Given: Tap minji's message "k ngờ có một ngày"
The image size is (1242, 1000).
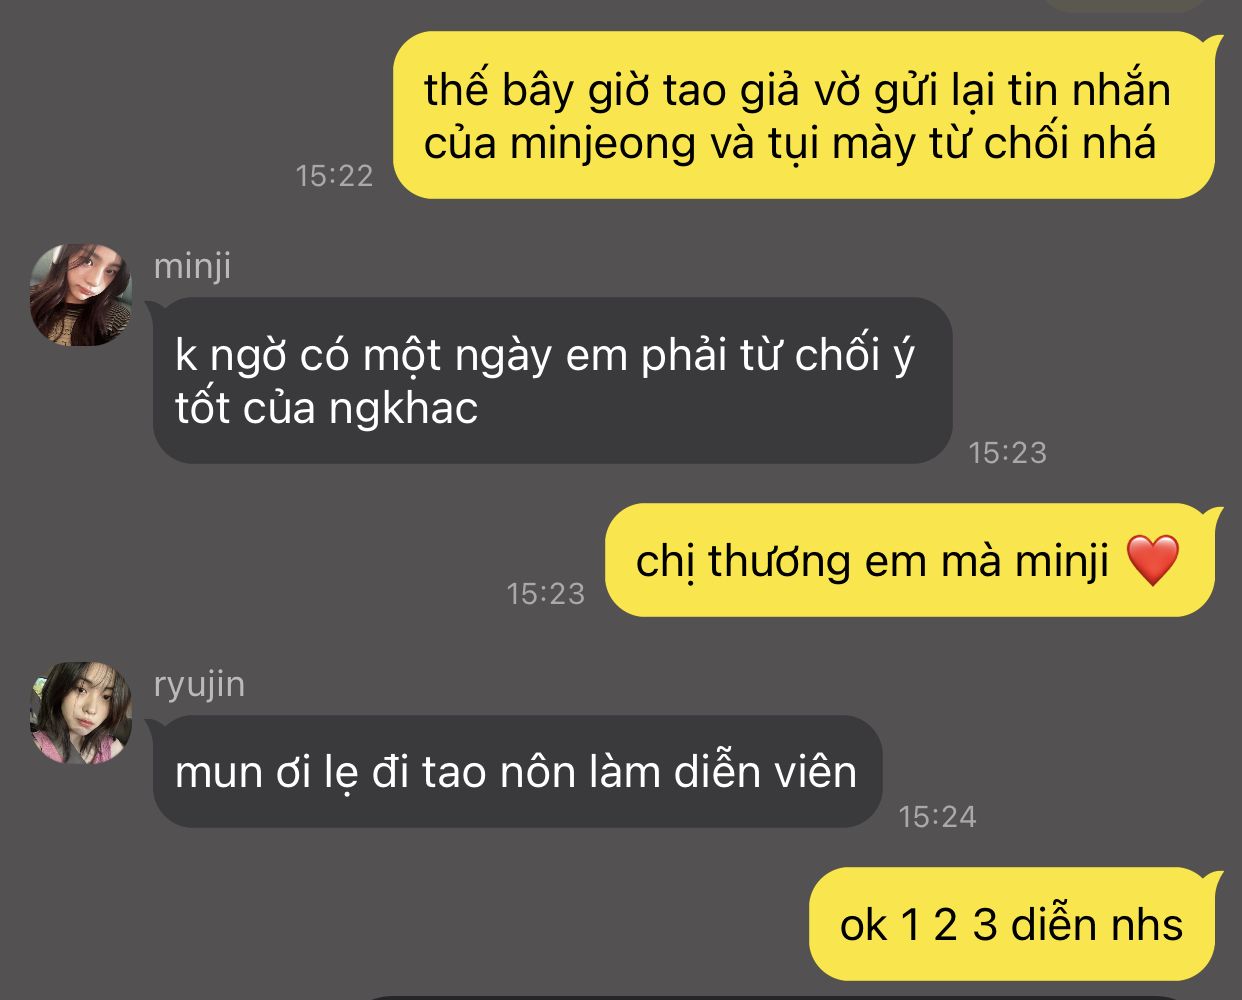Looking at the screenshot, I should tap(552, 380).
